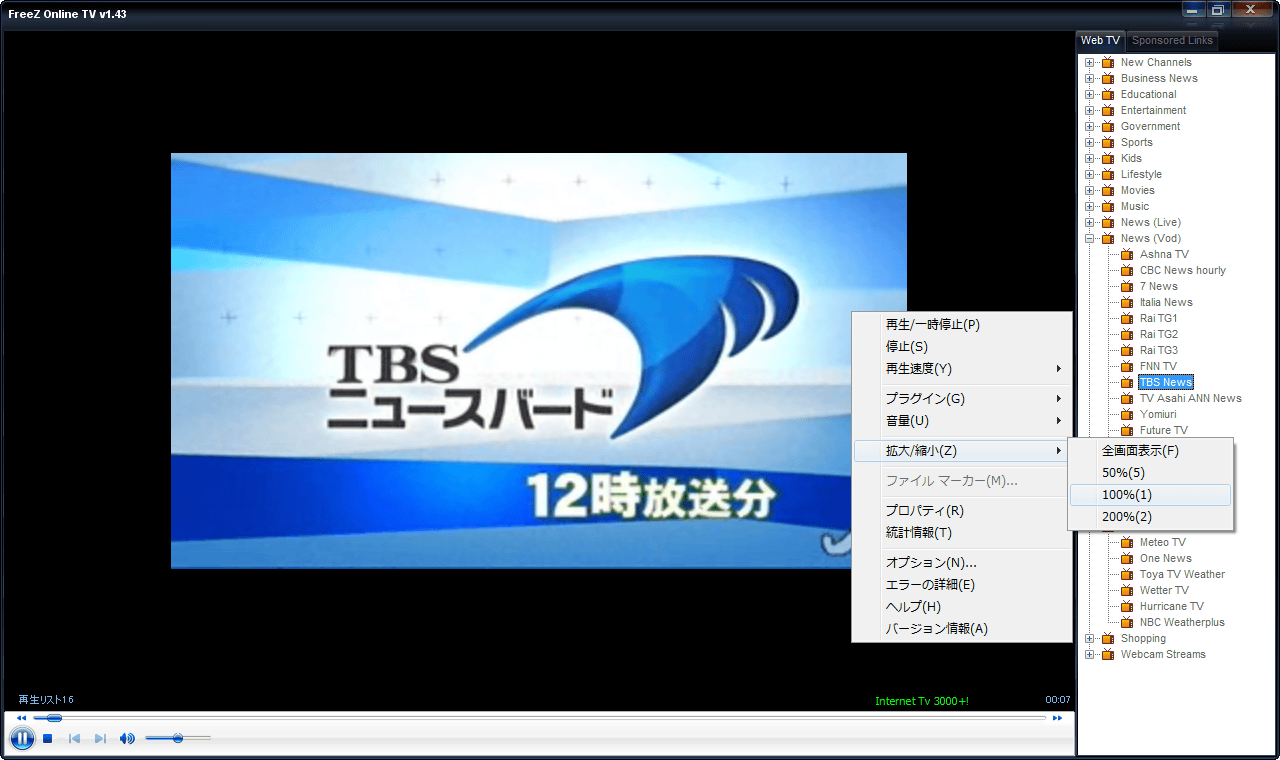Select 全画面表示(F) fullscreen option
The width and height of the screenshot is (1280, 760).
click(1150, 451)
